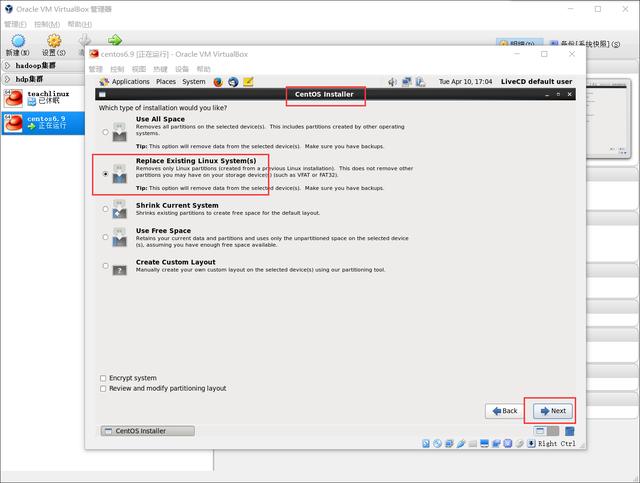Click the Back button in the installer
640x483 pixels.
504,411
